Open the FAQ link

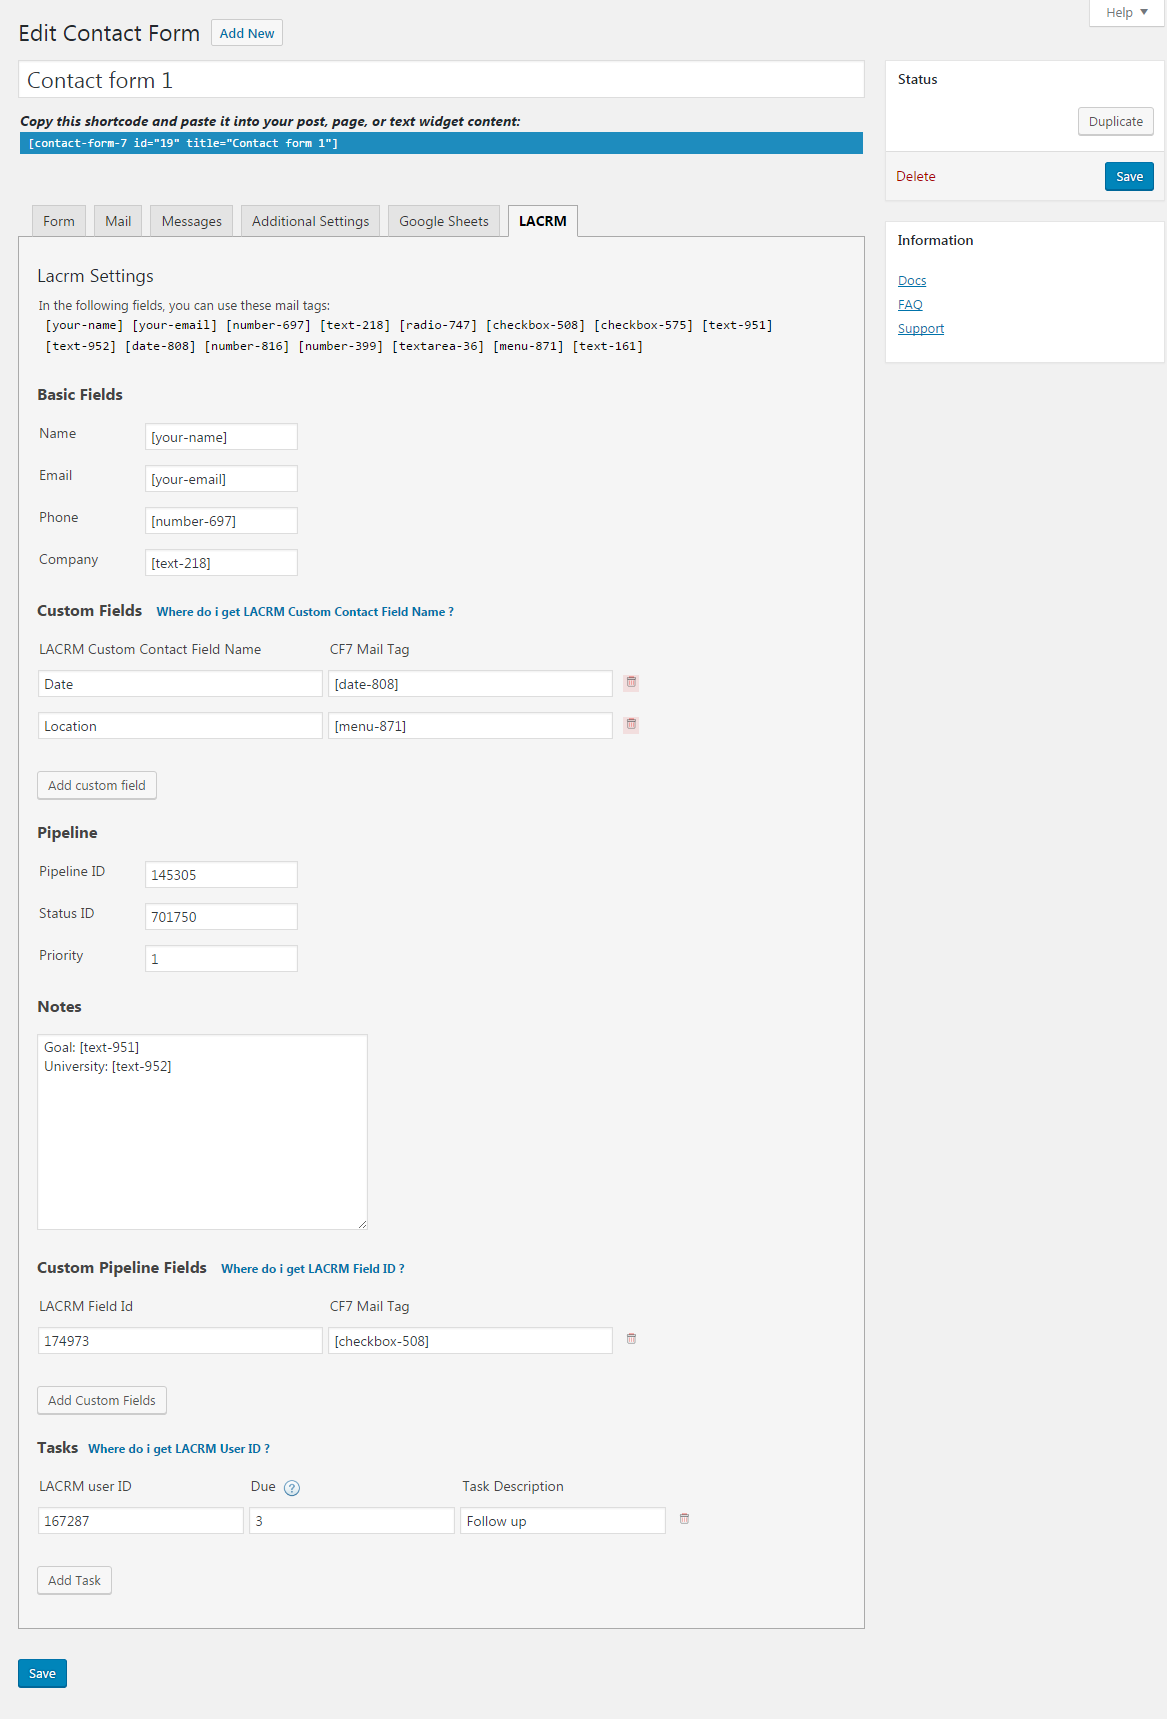click(x=910, y=305)
